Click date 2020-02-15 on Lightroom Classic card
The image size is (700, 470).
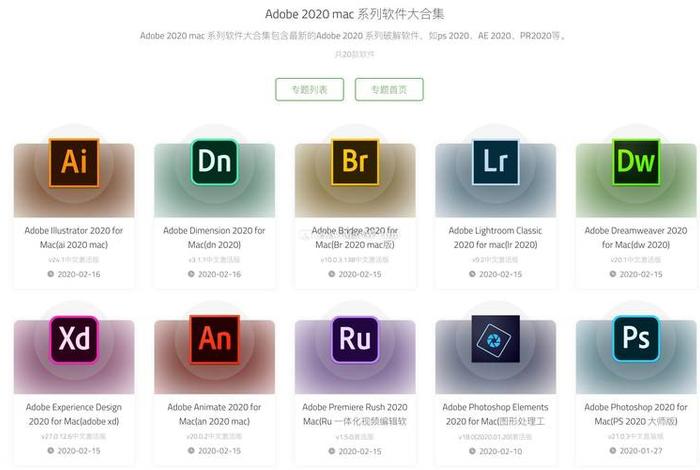pos(501,274)
